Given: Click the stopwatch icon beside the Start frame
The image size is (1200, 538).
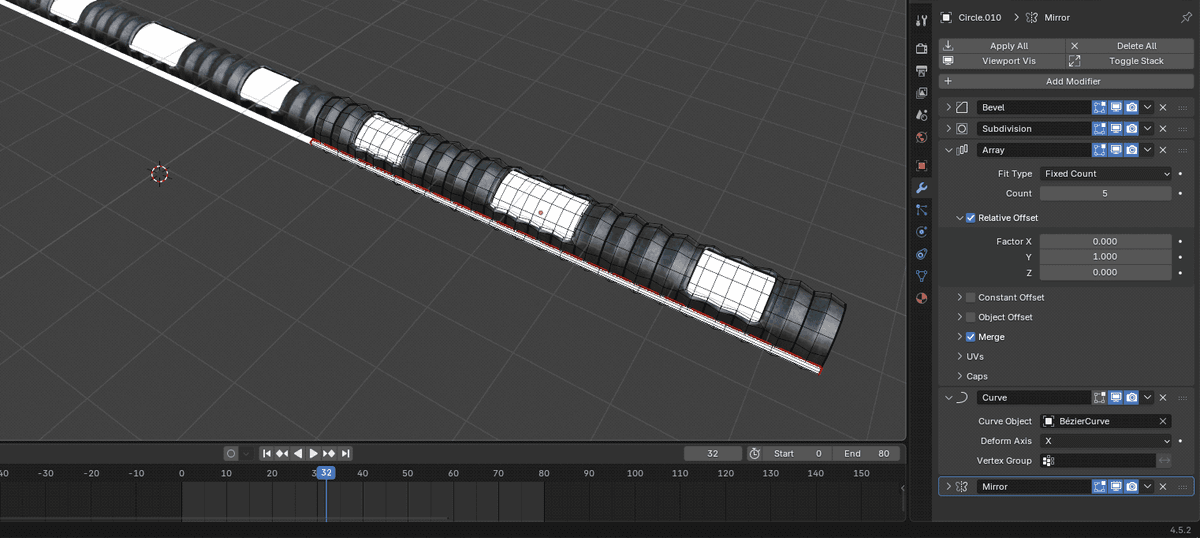Looking at the screenshot, I should click(755, 453).
